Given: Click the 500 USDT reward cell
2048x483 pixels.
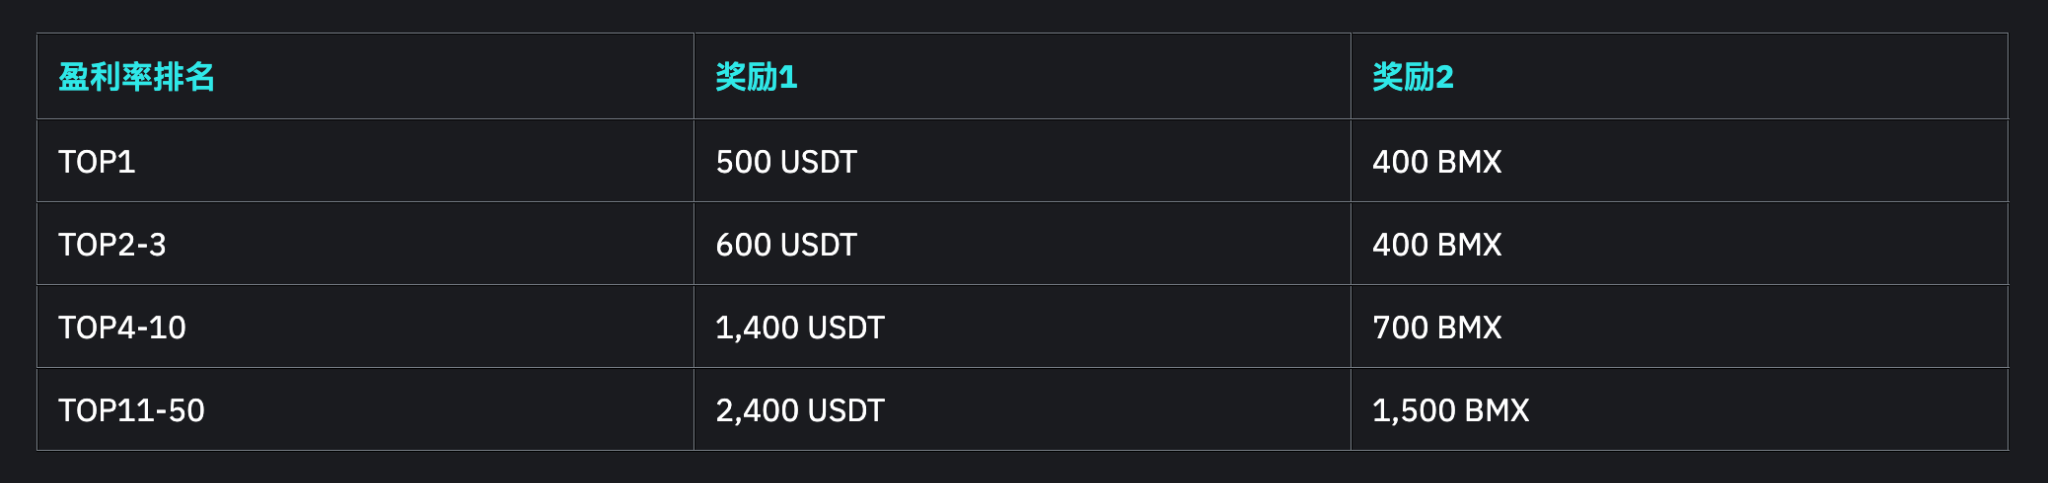Looking at the screenshot, I should tap(786, 162).
